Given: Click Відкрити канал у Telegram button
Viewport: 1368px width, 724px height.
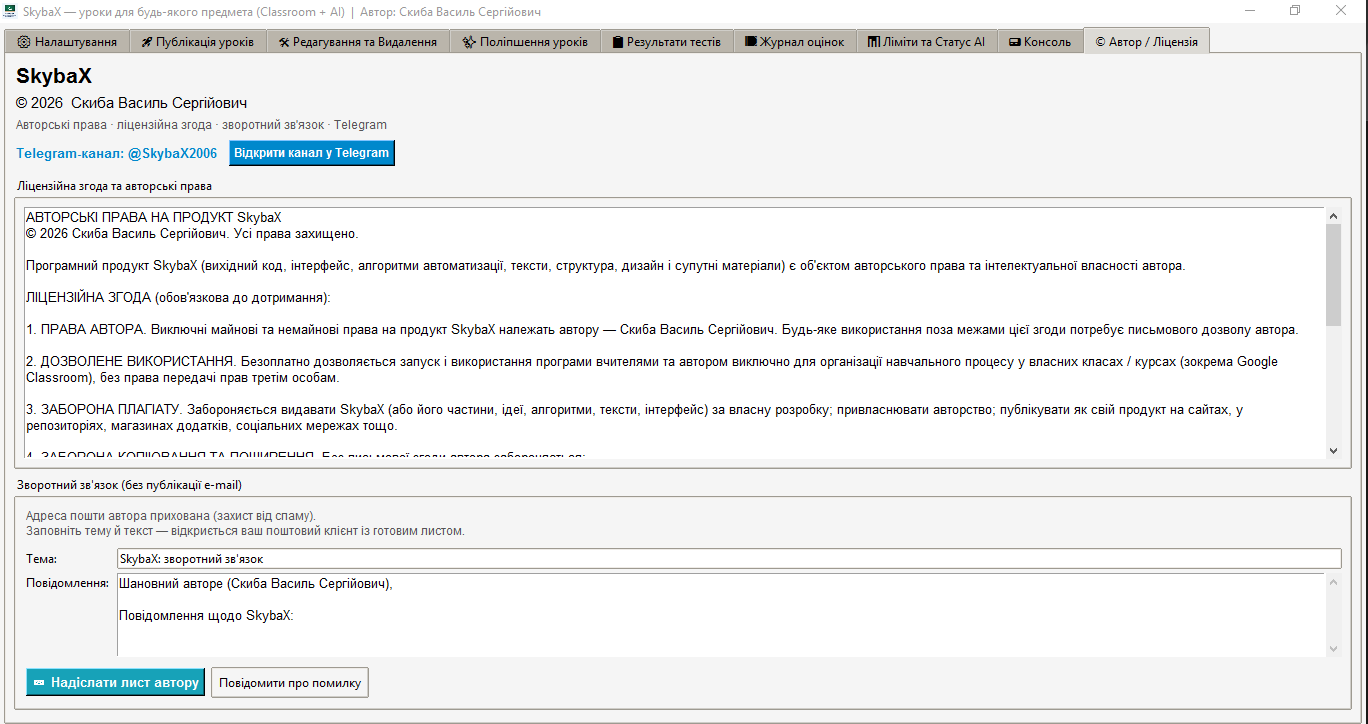Looking at the screenshot, I should pyautogui.click(x=312, y=153).
